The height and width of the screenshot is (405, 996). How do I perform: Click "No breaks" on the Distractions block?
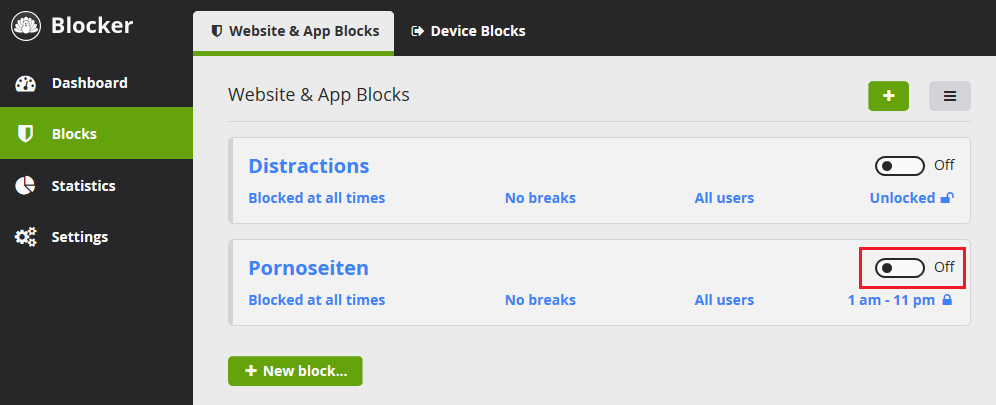pos(540,198)
